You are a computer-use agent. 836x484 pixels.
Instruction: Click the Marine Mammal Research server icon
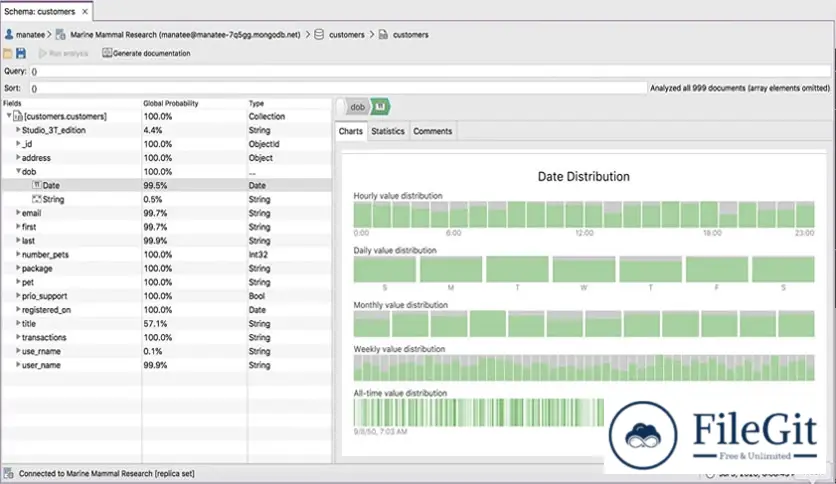coord(61,35)
